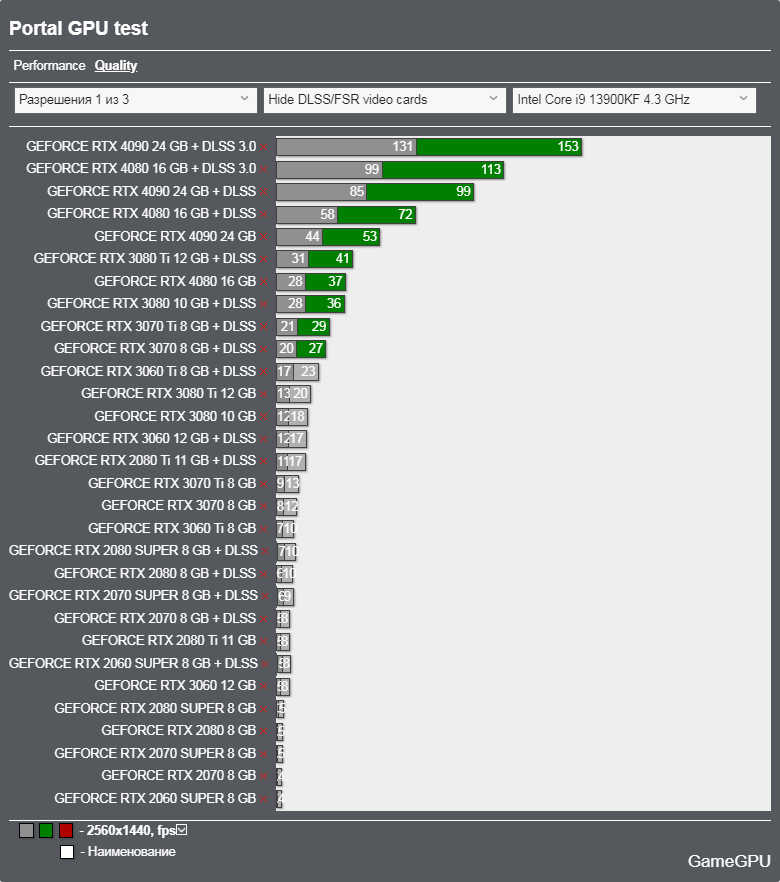Remove RTX 2070 SUPER 8 GB + DLSS row

pos(265,596)
